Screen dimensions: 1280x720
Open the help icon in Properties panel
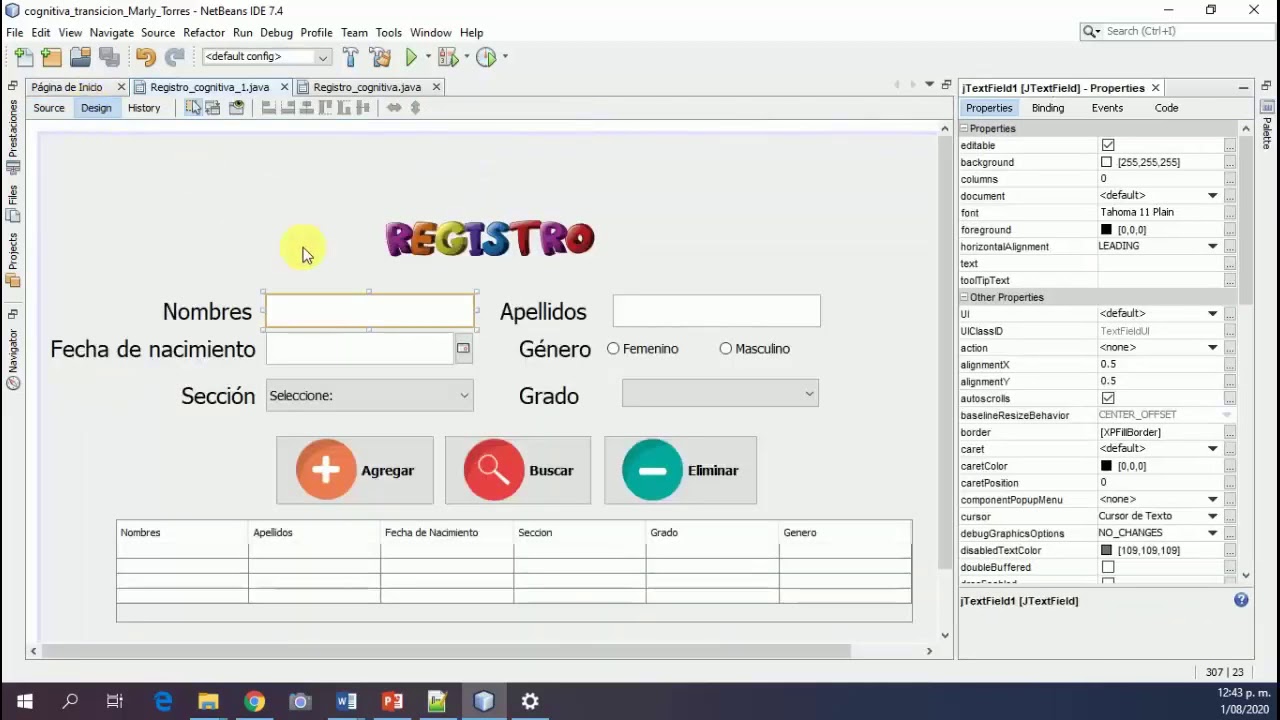click(1241, 600)
